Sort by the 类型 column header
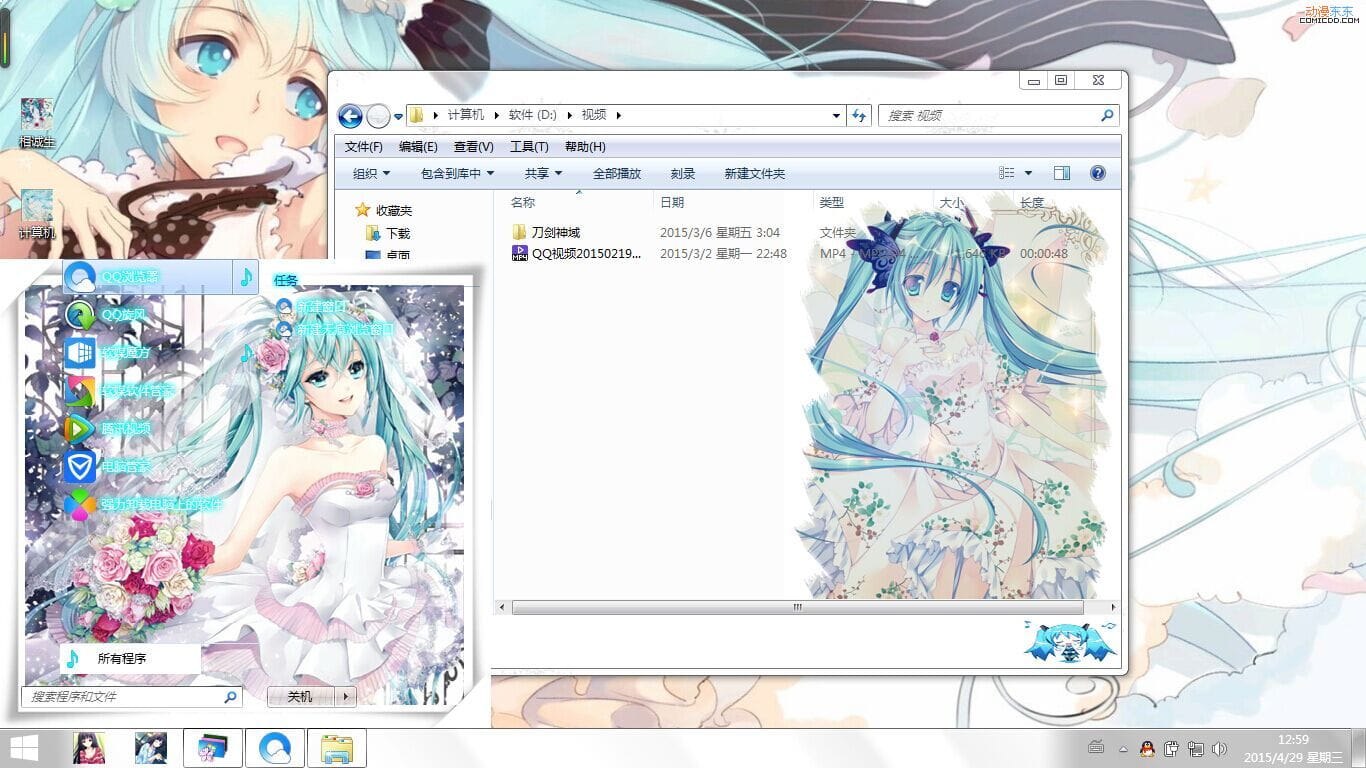The image size is (1366, 768). point(832,203)
